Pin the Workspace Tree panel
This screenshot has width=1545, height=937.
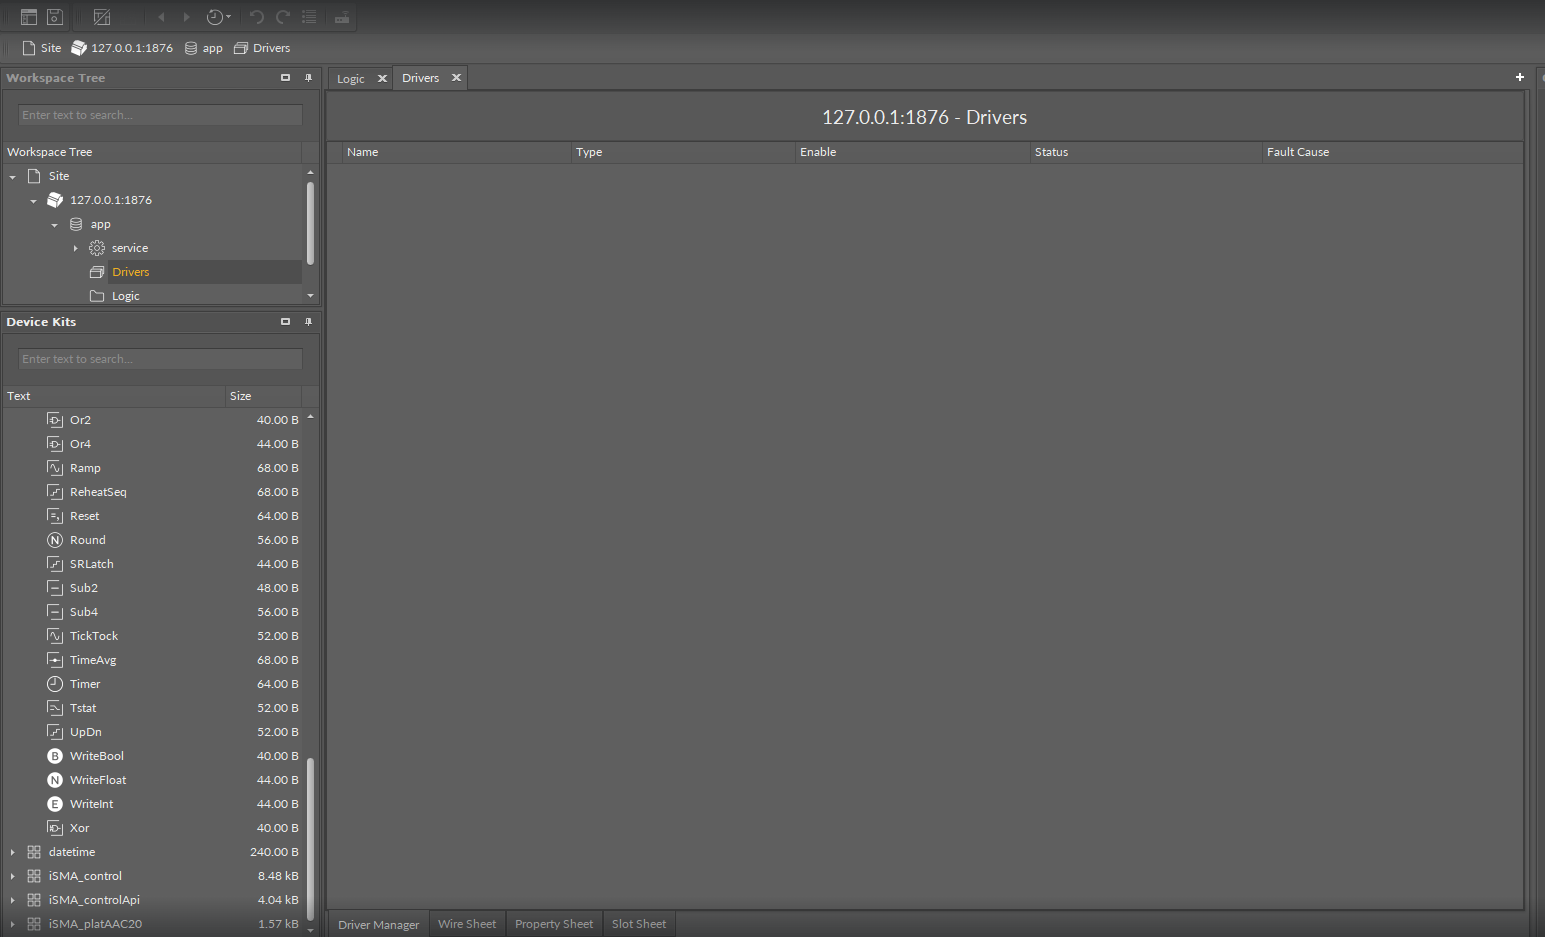[308, 78]
